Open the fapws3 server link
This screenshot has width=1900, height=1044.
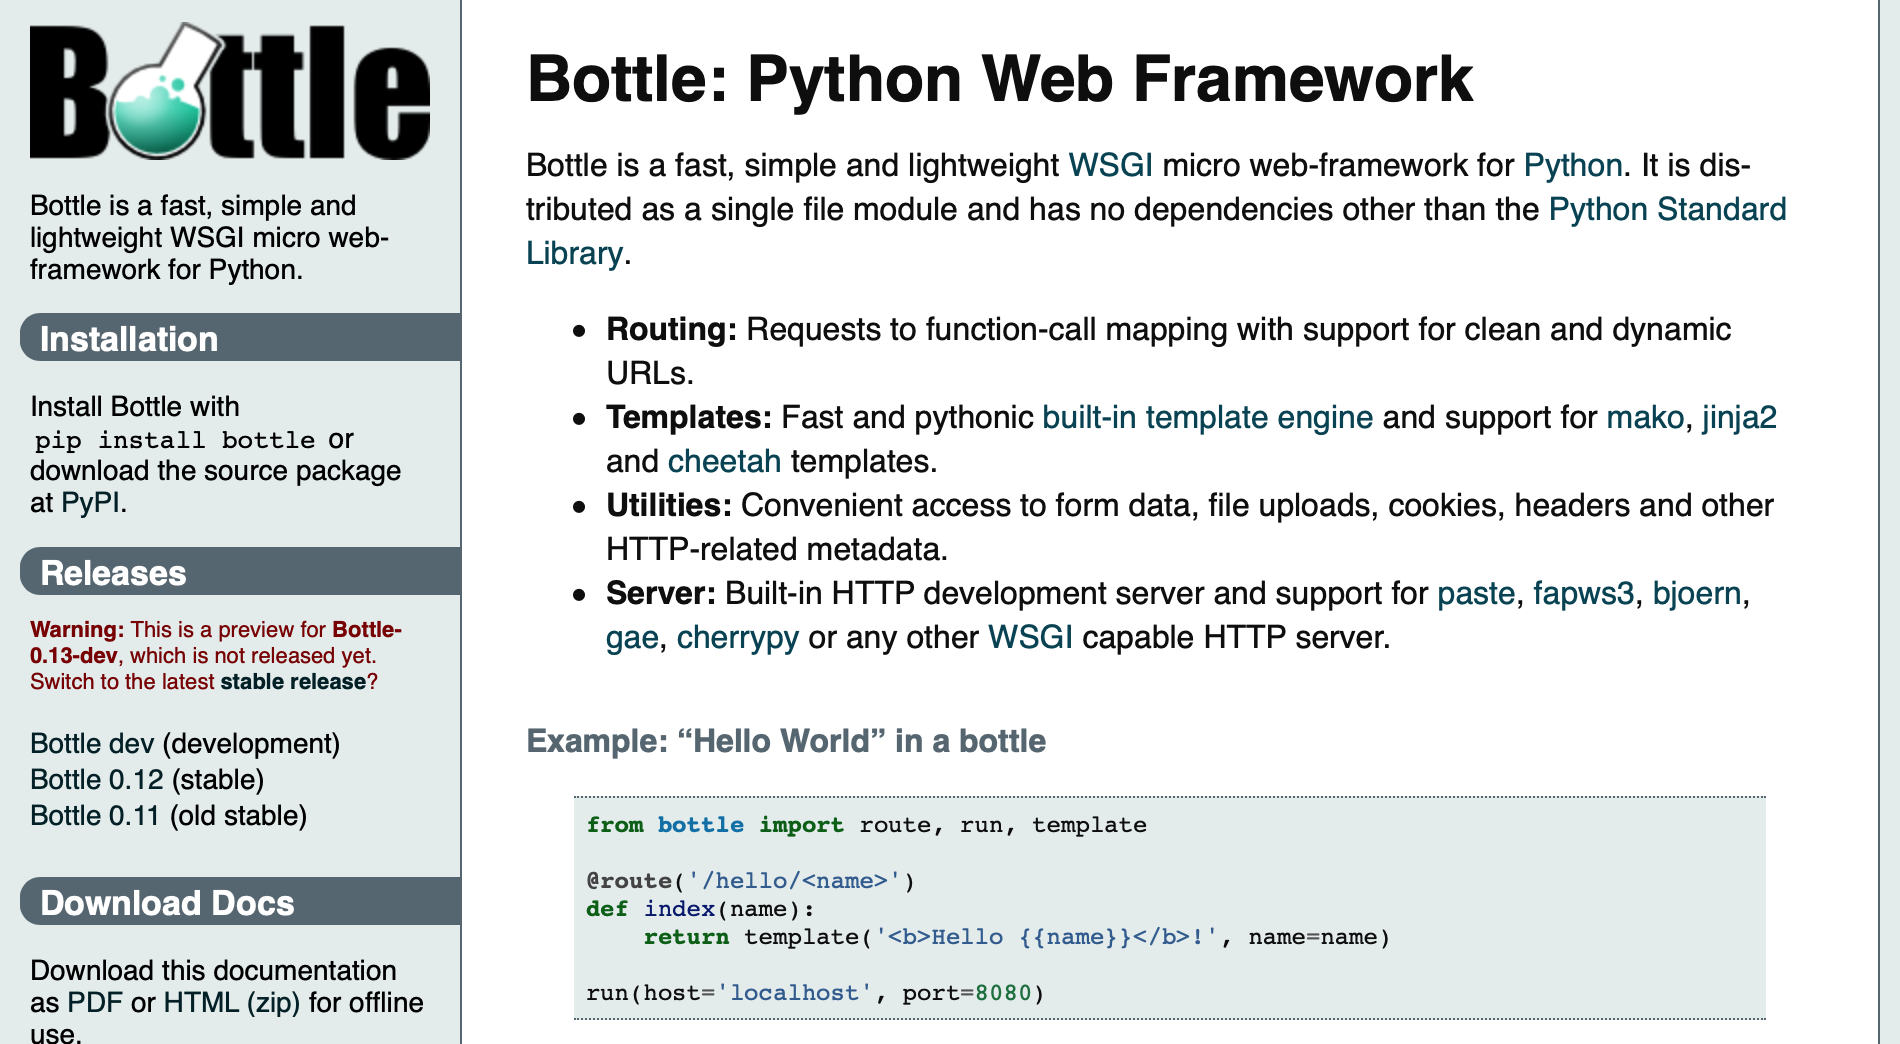pyautogui.click(x=1583, y=593)
